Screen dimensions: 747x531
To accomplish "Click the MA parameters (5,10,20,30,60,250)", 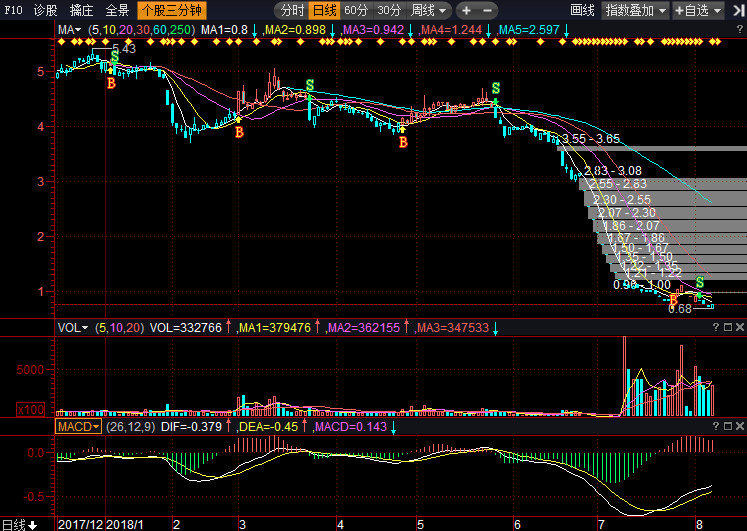I will click(141, 30).
